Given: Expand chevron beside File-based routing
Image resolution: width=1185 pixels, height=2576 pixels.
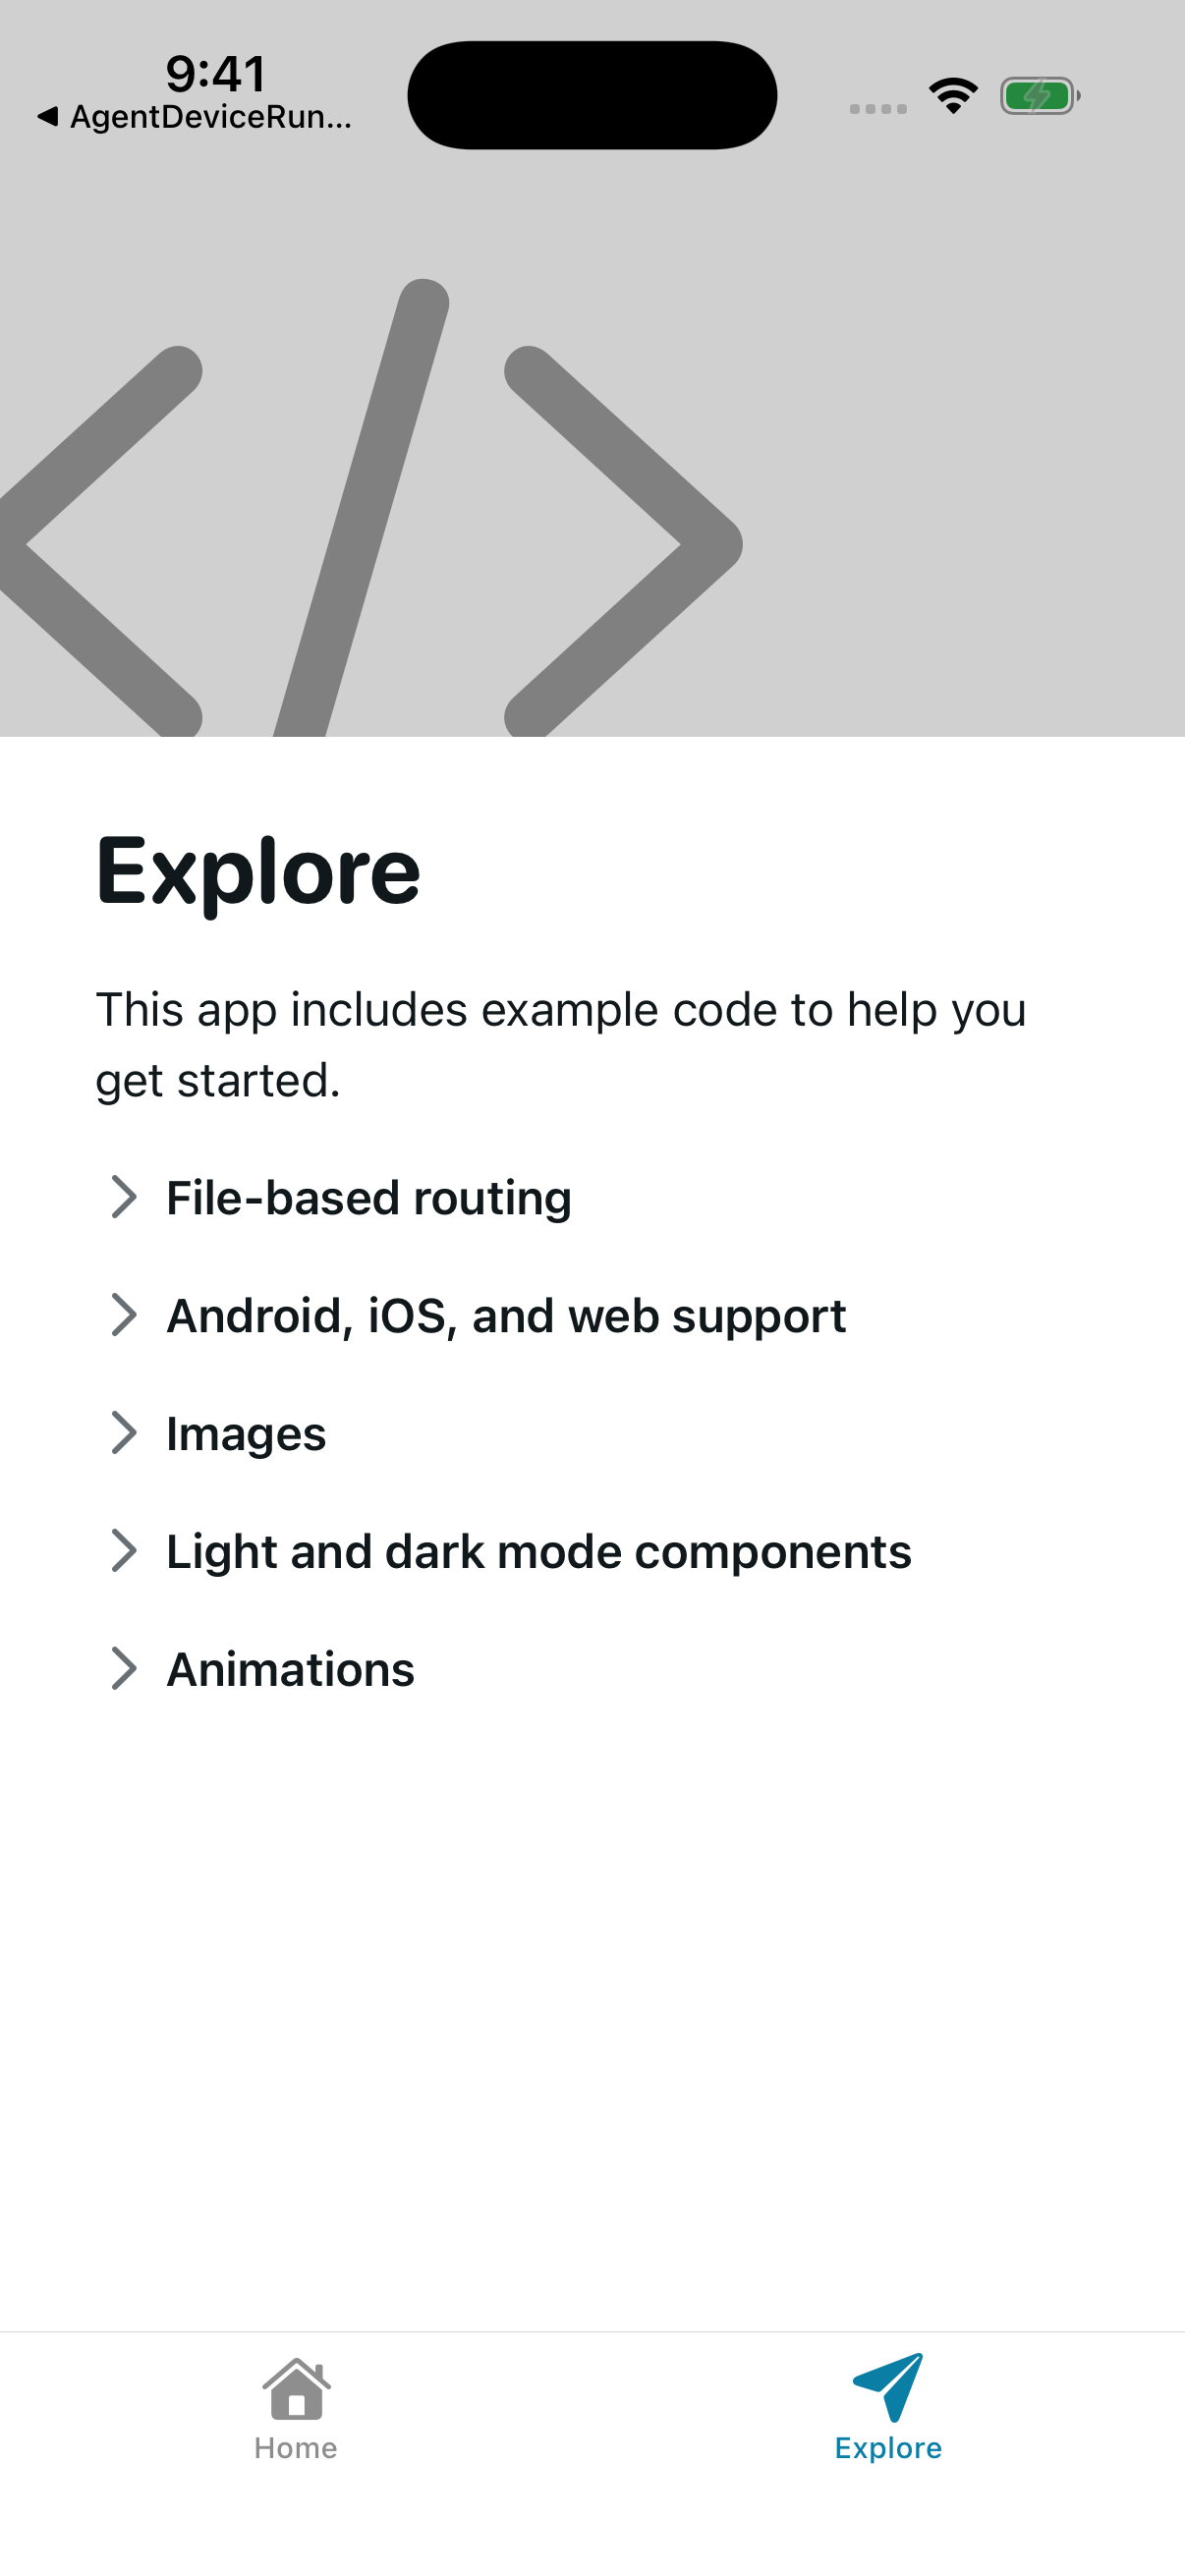Looking at the screenshot, I should point(123,1197).
